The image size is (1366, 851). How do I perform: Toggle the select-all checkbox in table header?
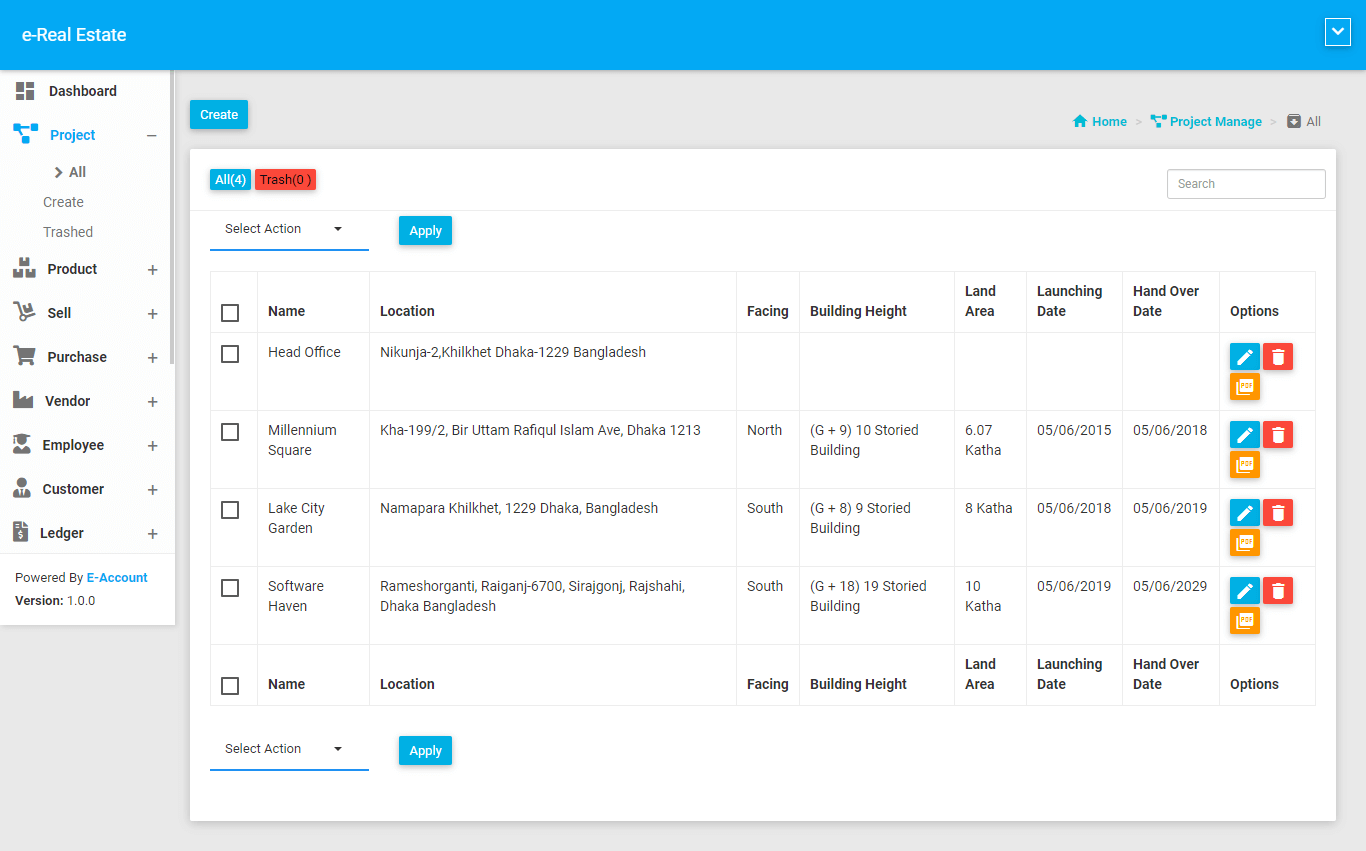230,313
